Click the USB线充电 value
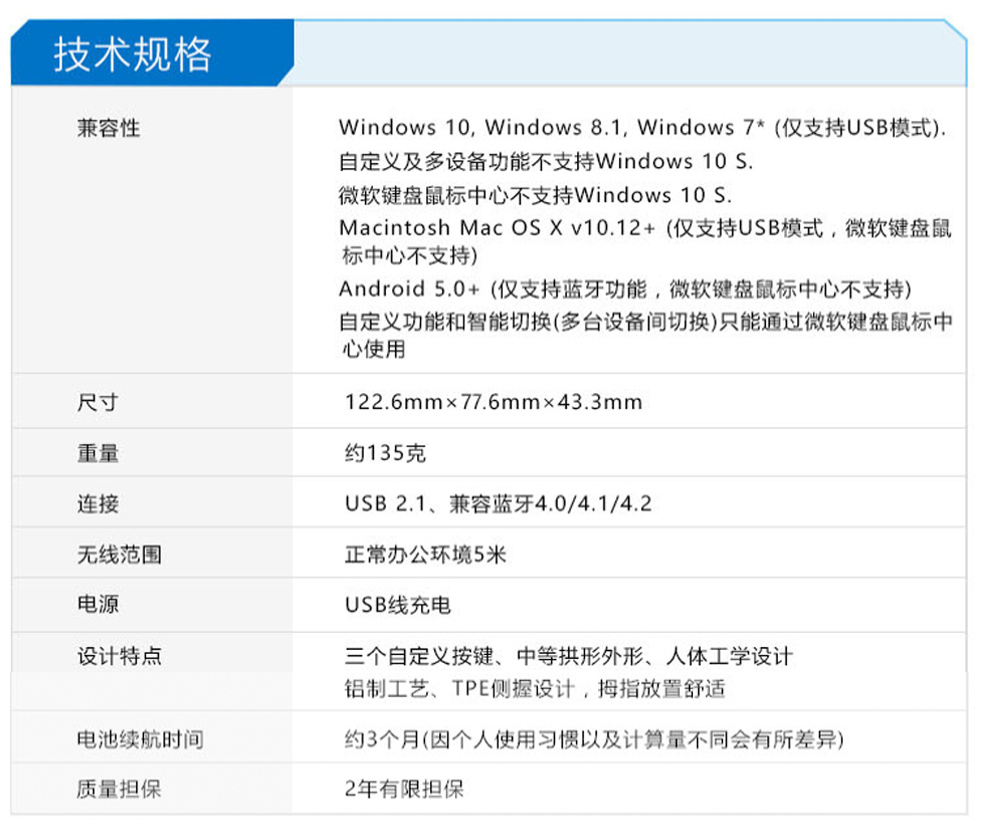 [398, 605]
